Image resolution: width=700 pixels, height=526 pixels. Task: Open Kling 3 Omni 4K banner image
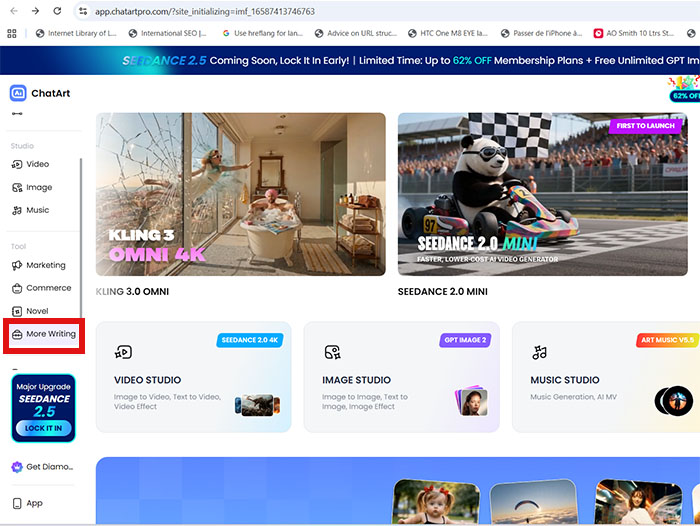[x=241, y=194]
